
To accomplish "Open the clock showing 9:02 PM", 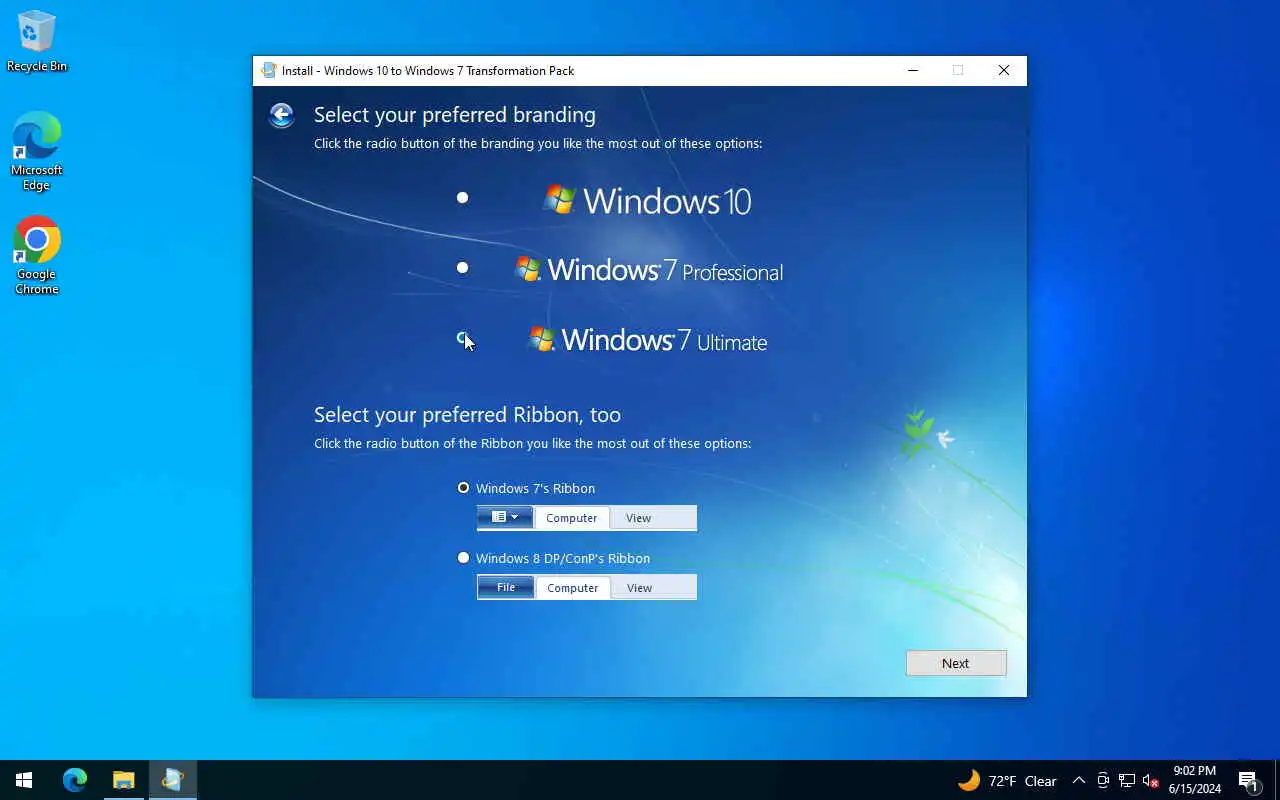I will click(x=1195, y=780).
